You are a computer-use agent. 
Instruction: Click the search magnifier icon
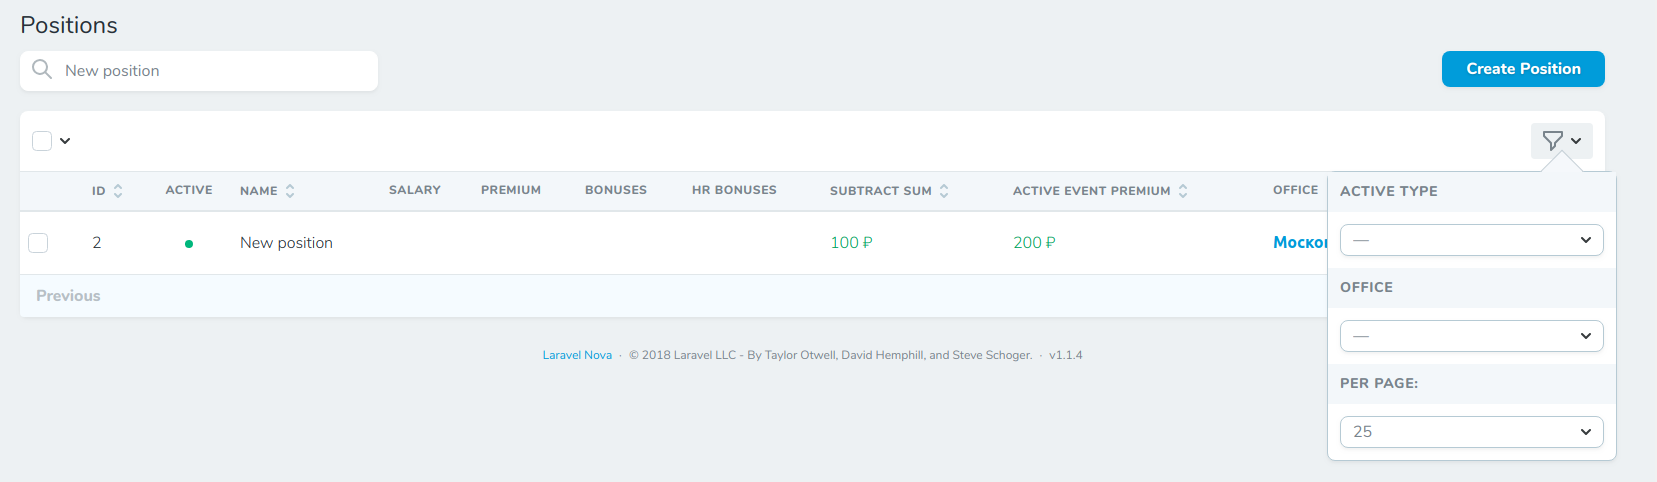coord(42,69)
